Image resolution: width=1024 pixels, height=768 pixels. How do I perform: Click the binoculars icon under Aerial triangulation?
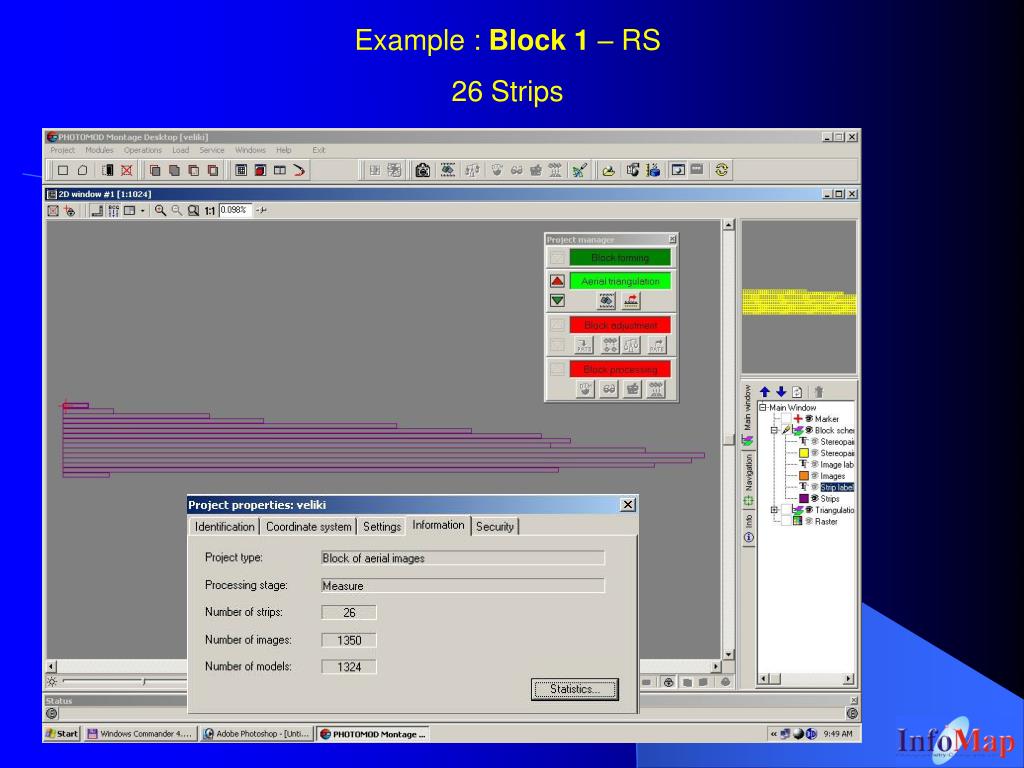(607, 301)
